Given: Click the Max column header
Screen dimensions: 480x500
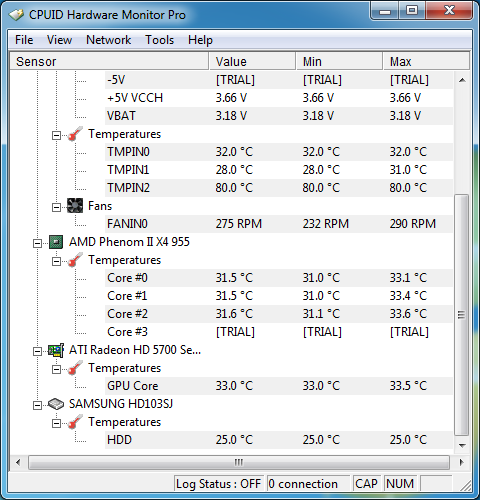Looking at the screenshot, I should (x=426, y=61).
